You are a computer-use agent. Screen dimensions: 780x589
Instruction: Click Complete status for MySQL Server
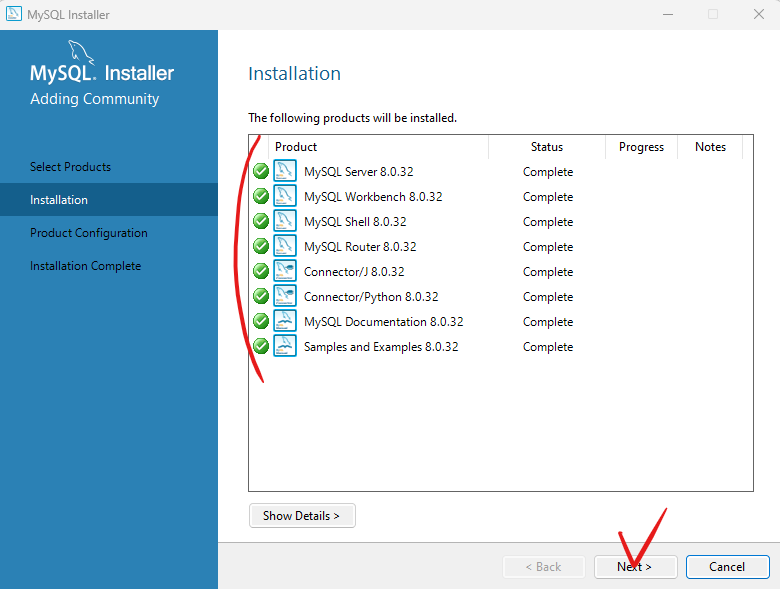548,172
